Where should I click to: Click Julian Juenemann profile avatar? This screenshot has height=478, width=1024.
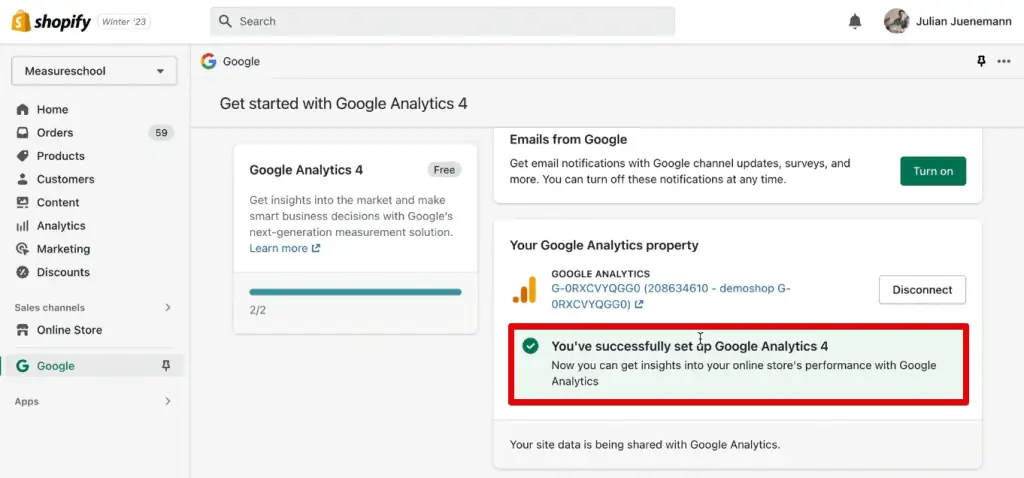(x=896, y=21)
